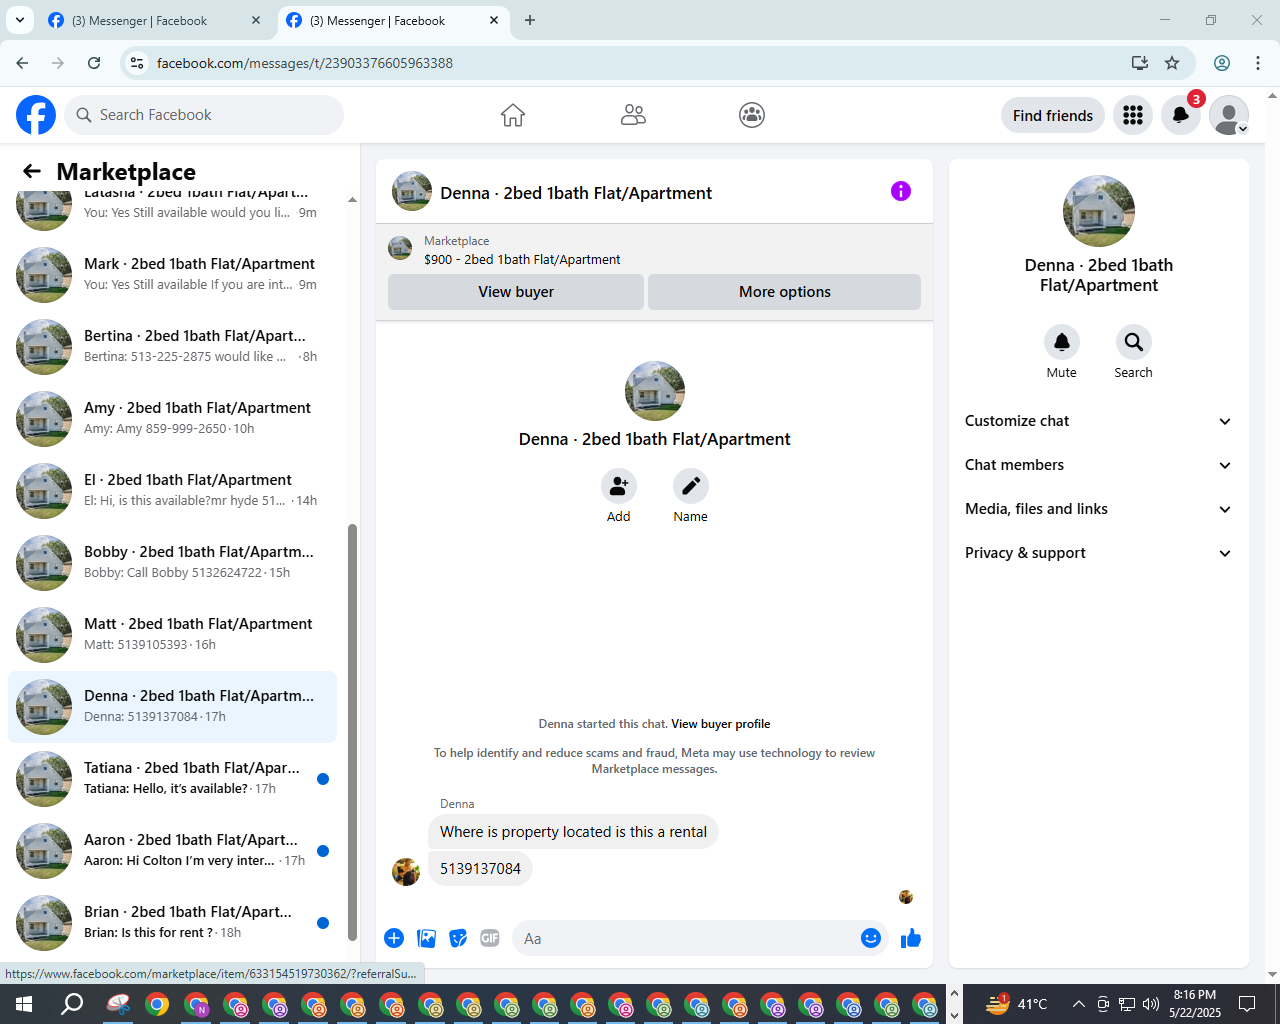View site information icon in address bar

click(x=137, y=63)
